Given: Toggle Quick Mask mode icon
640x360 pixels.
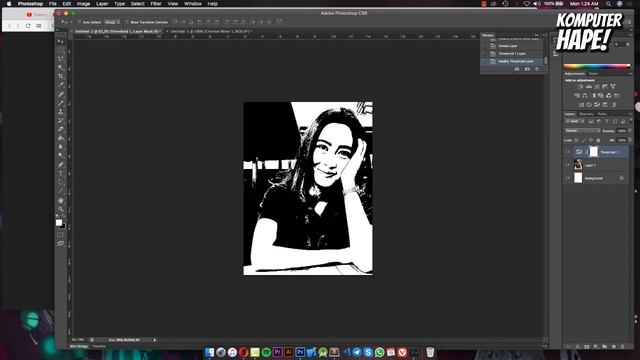Looking at the screenshot, I should (x=60, y=235).
